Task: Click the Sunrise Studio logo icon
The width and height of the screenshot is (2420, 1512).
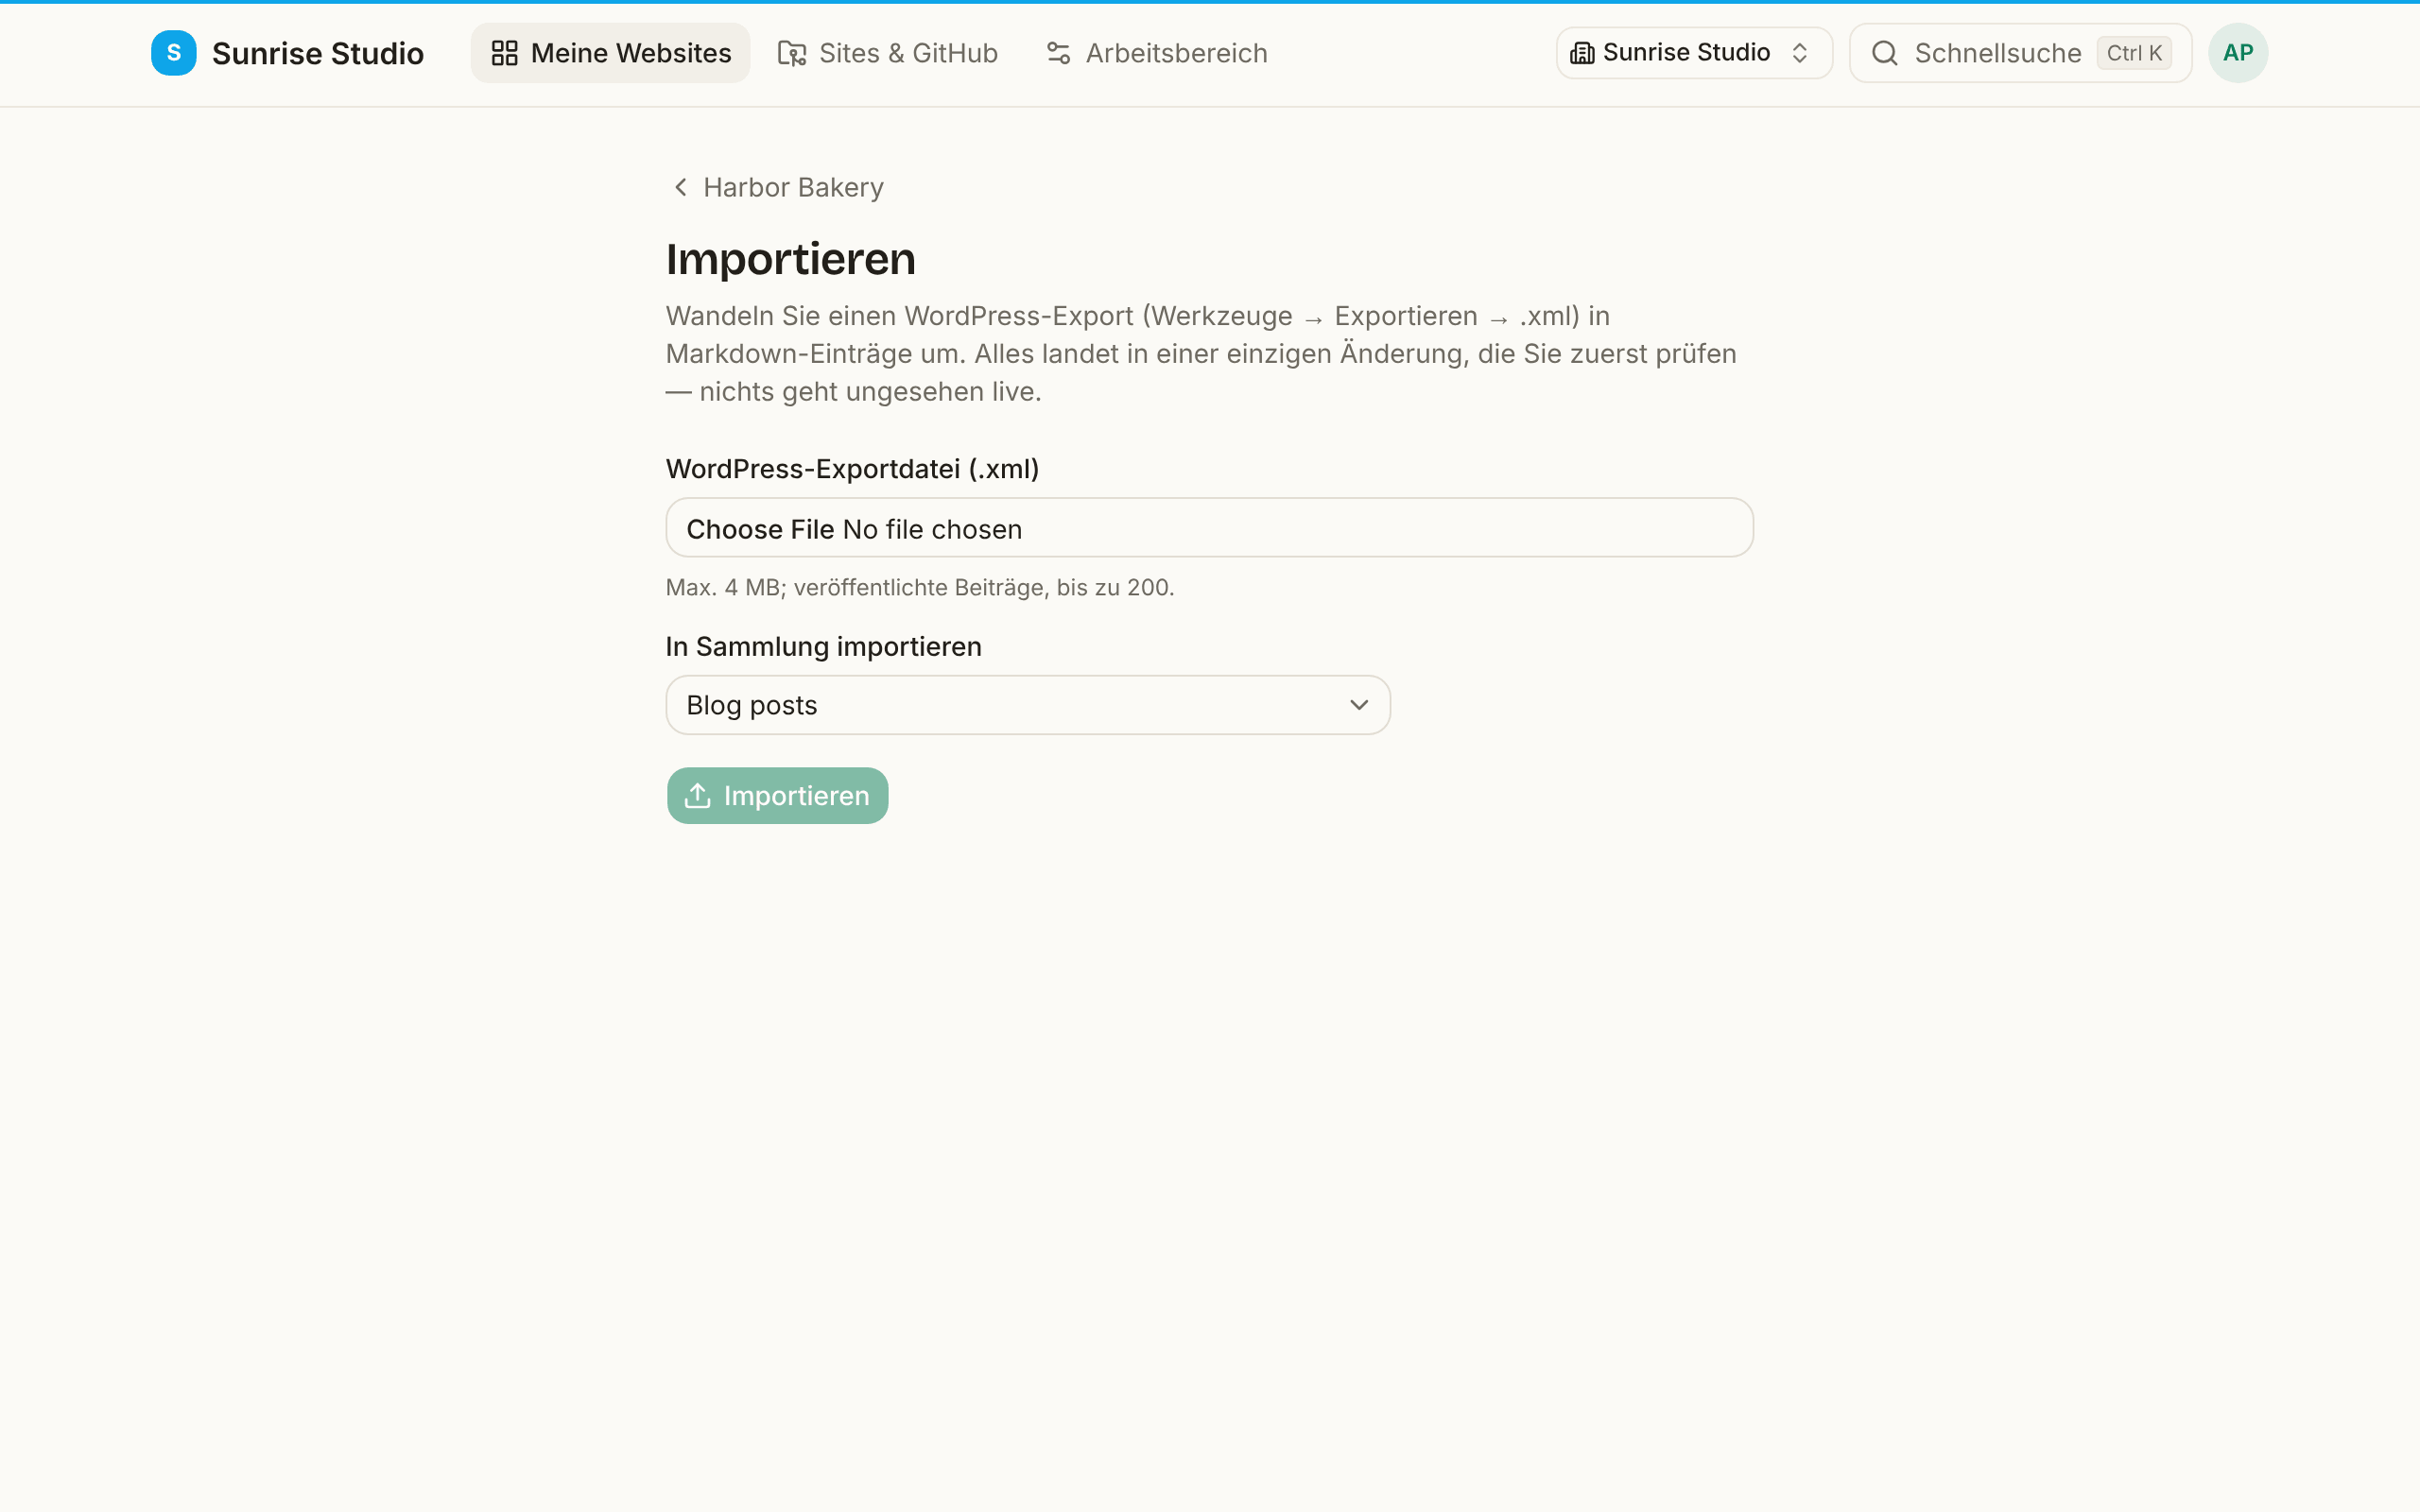Action: pyautogui.click(x=173, y=53)
